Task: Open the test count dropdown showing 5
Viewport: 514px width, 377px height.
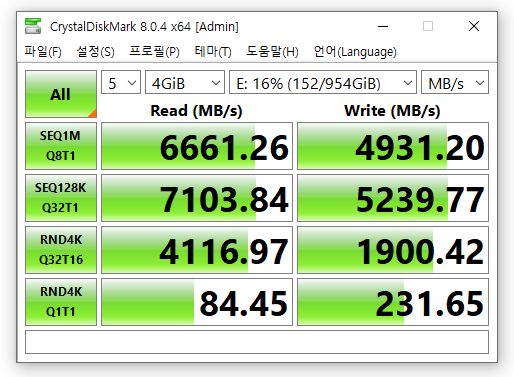Action: pyautogui.click(x=121, y=82)
